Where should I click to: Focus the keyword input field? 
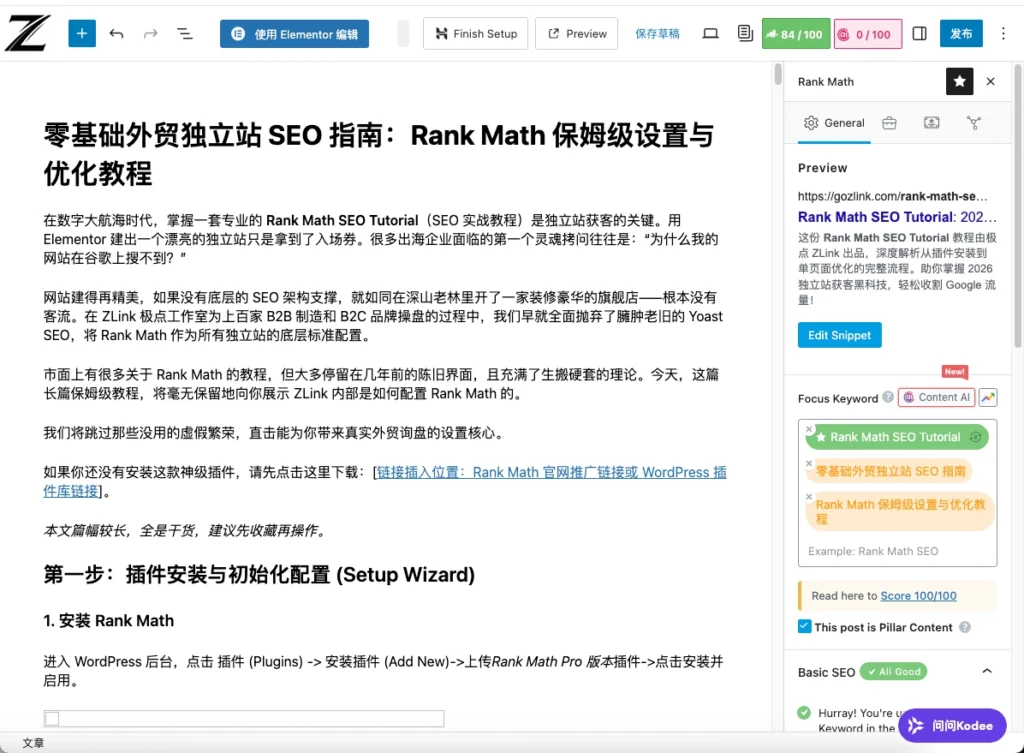(x=897, y=551)
